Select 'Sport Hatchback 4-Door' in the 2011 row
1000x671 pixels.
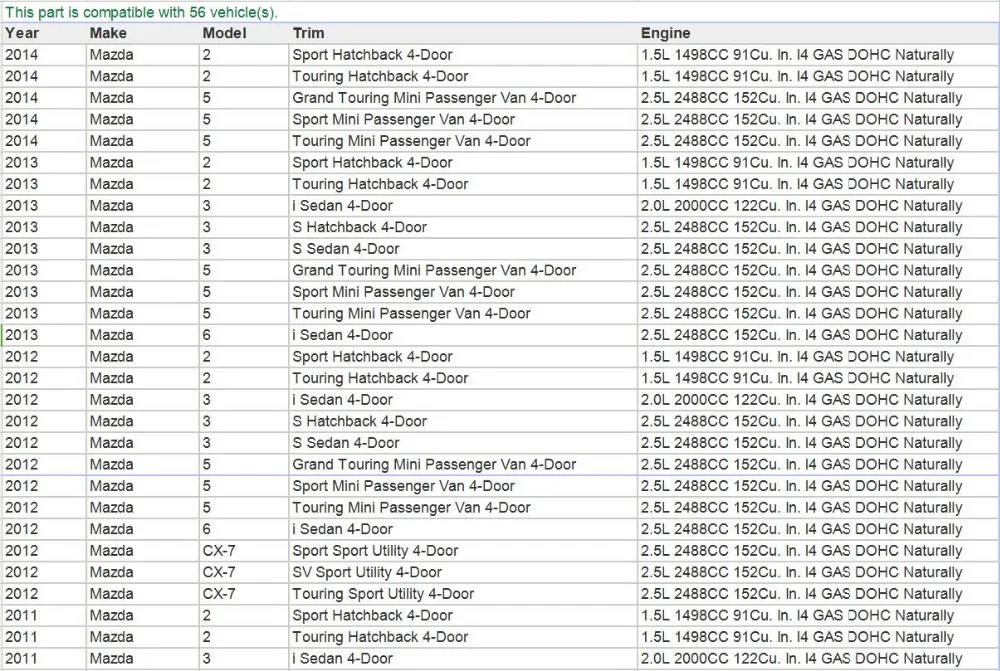372,616
